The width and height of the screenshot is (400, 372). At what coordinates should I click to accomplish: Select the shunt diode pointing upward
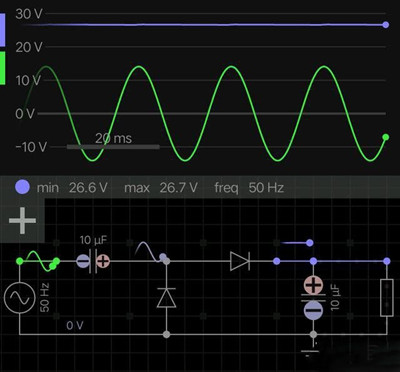(x=166, y=298)
